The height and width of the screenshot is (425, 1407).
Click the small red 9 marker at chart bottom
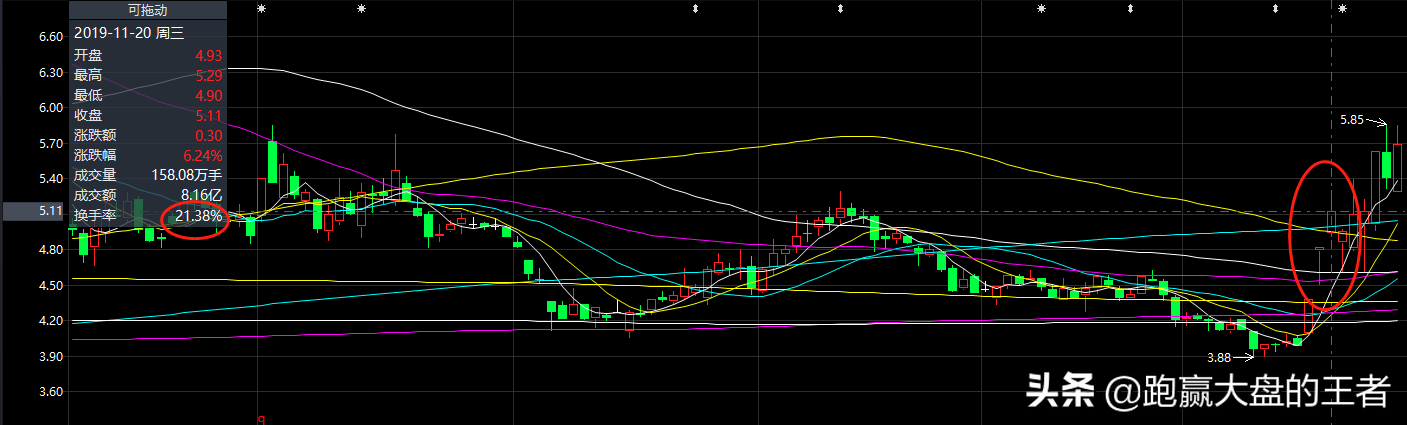point(262,420)
